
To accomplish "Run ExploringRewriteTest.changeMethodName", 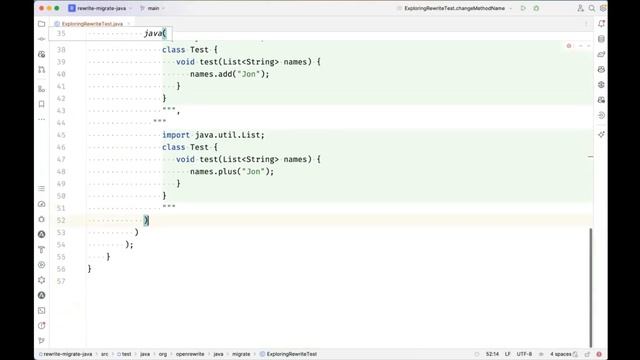I will coord(523,8).
